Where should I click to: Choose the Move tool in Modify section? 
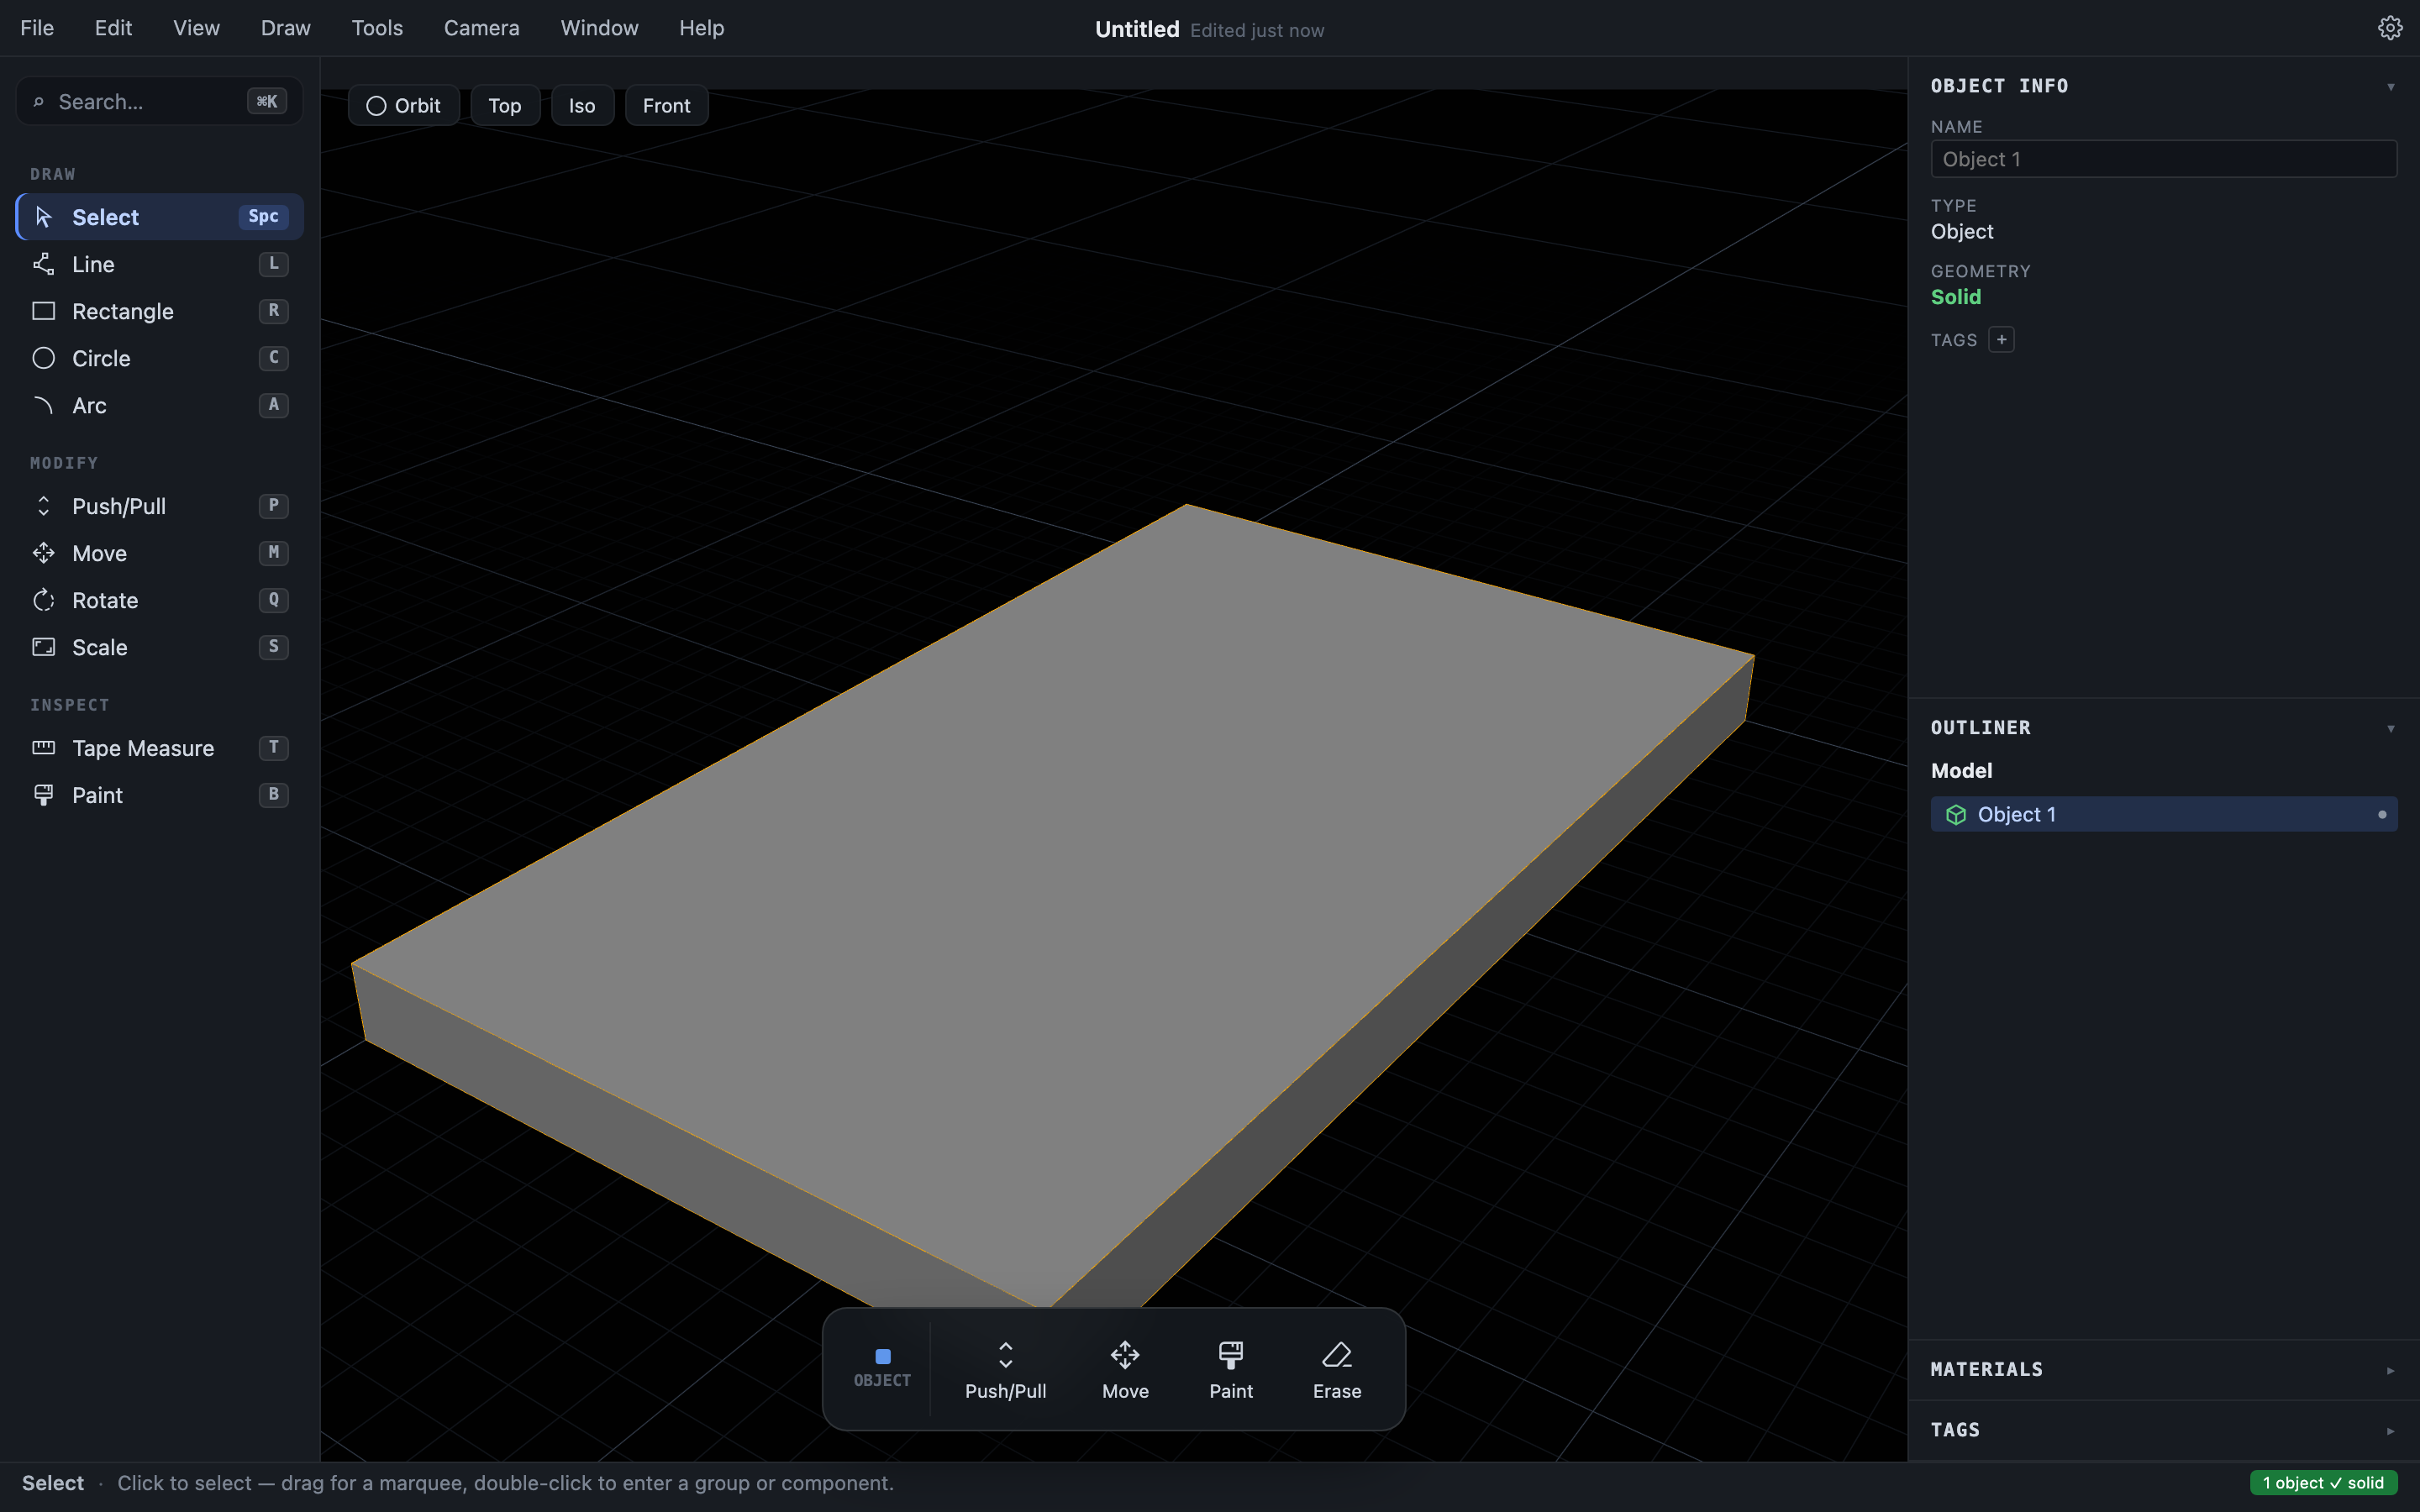click(160, 553)
